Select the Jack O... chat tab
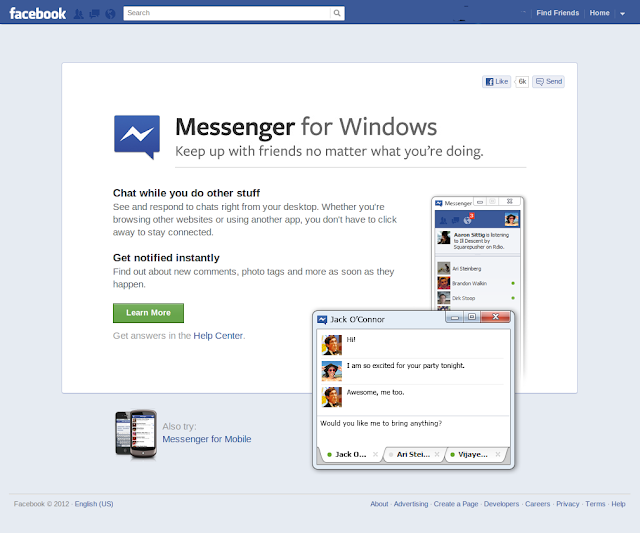This screenshot has height=533, width=640. point(350,455)
